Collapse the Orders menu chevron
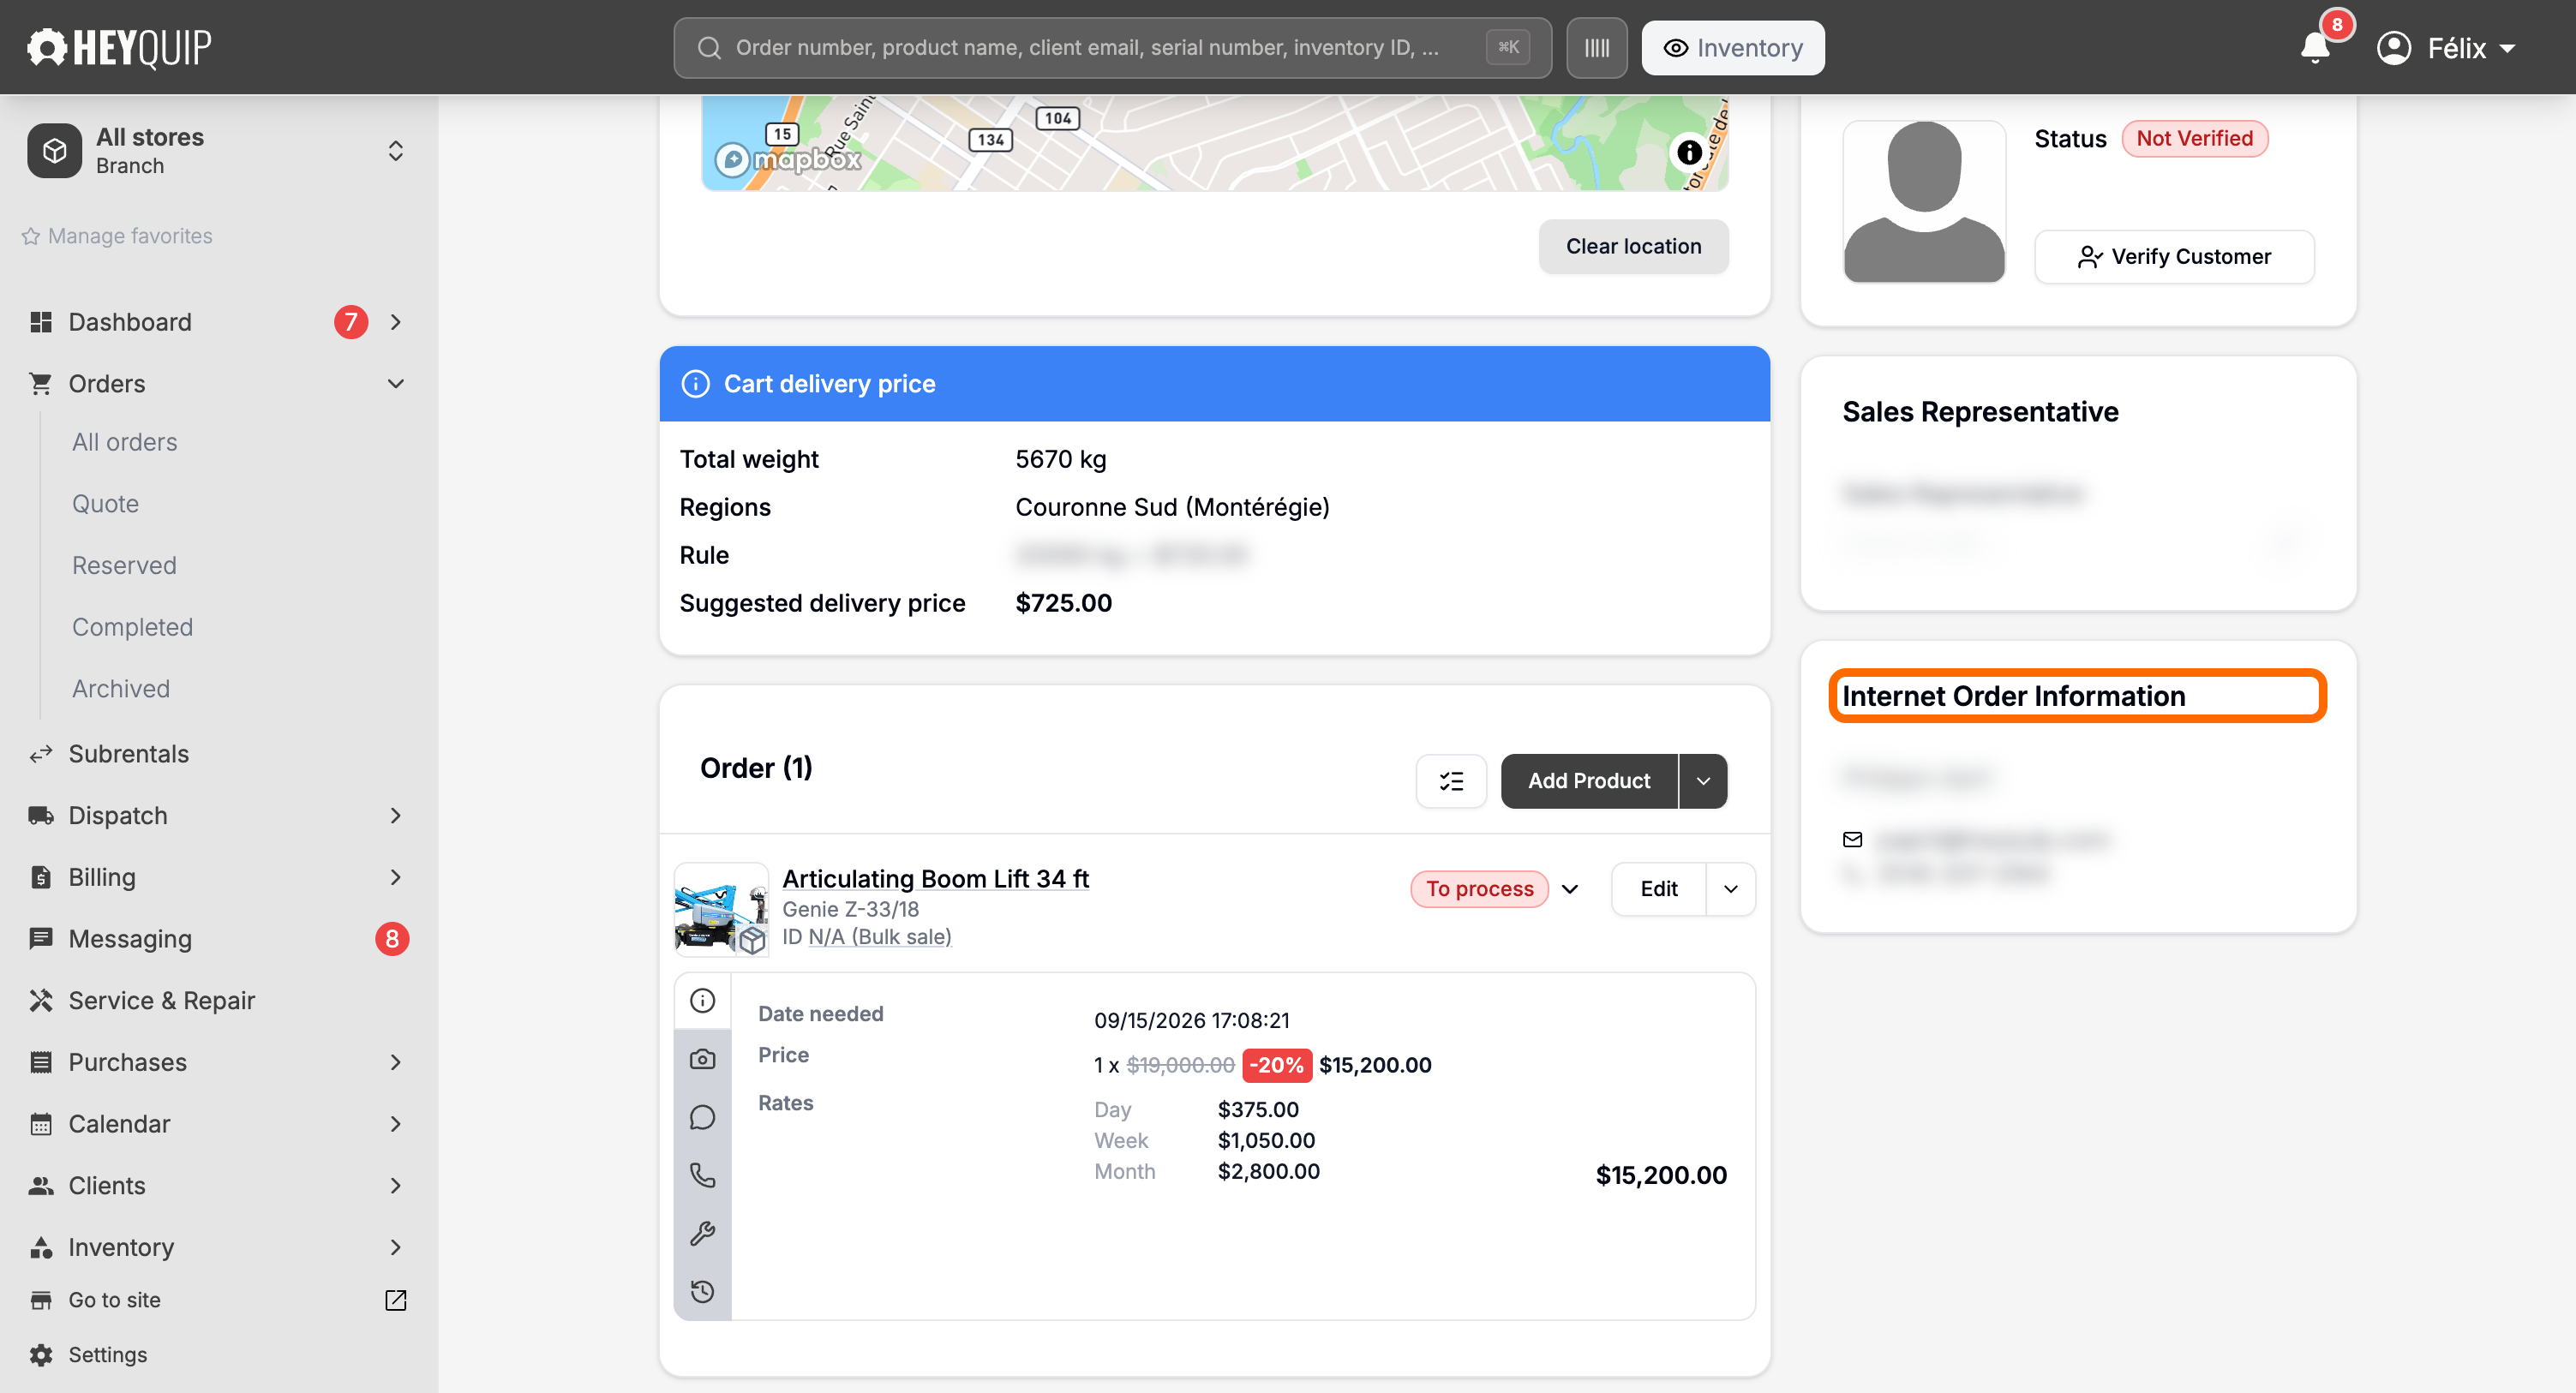The width and height of the screenshot is (2576, 1393). point(396,383)
